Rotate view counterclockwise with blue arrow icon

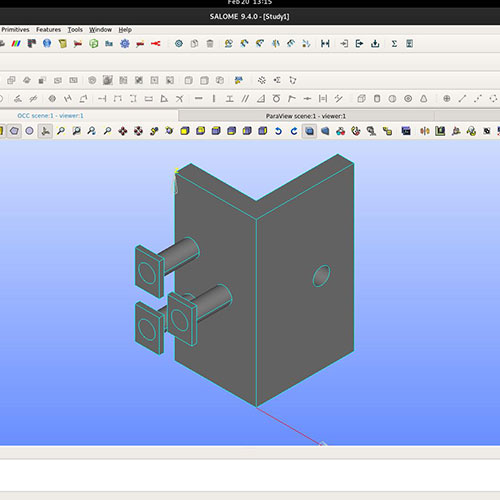[278, 131]
